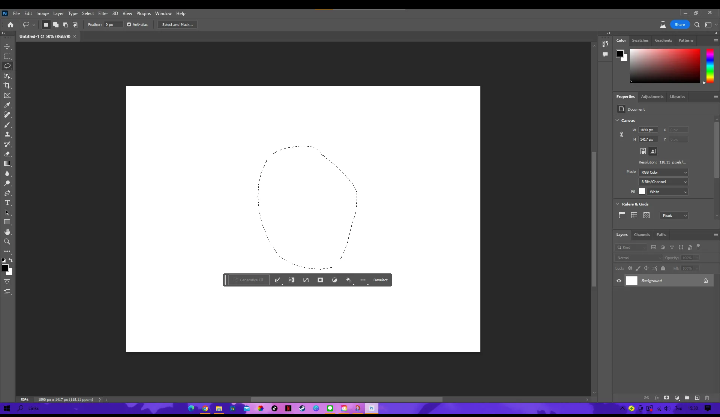Click the lock icon on Background layer
The image size is (720, 417).
click(706, 281)
